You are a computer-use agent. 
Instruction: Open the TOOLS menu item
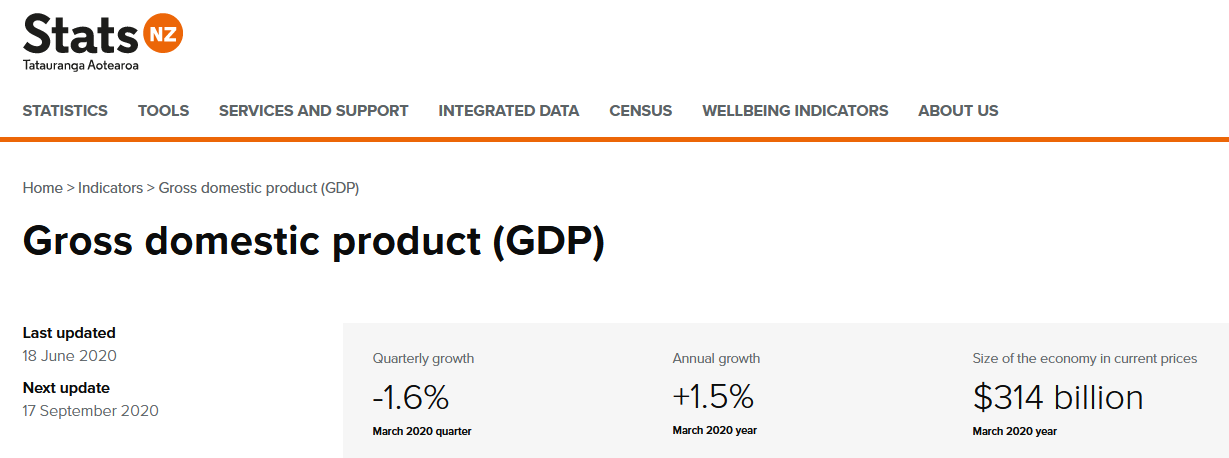point(163,111)
